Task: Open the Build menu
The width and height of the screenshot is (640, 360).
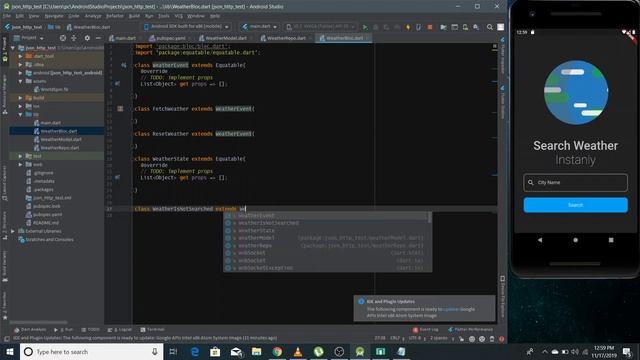Action: coord(134,16)
